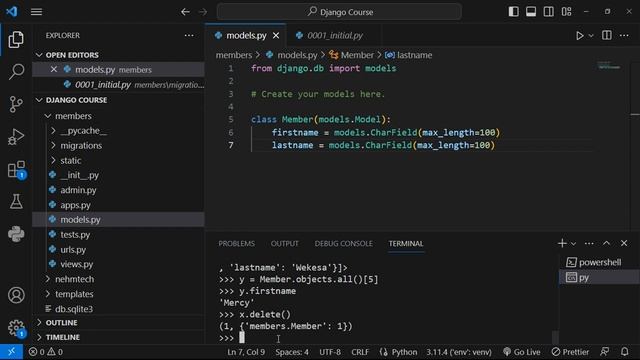Open the notifications bell icon

click(x=624, y=352)
